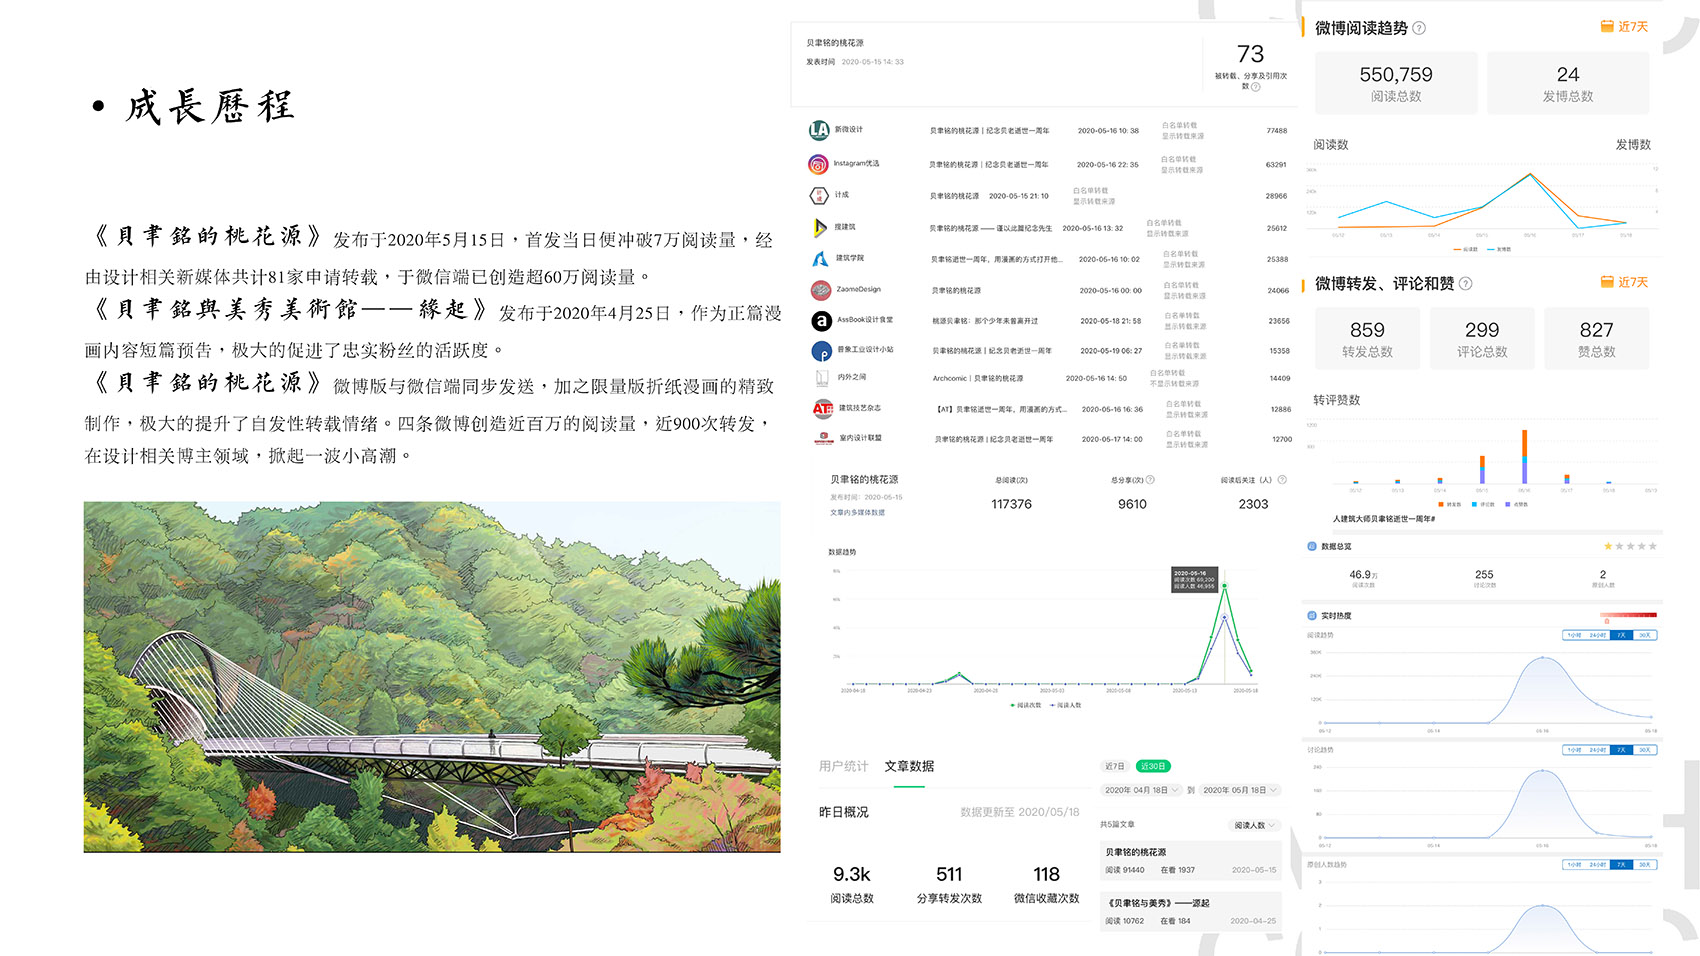Click help icon beside 微博转发、评论和赞
1700x956 pixels.
(x=1466, y=284)
